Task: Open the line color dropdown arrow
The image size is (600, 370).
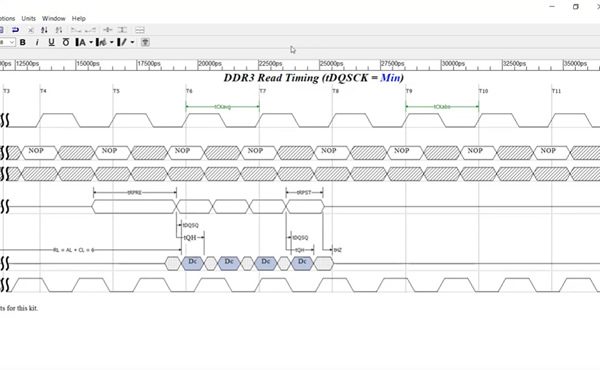Action: point(132,42)
